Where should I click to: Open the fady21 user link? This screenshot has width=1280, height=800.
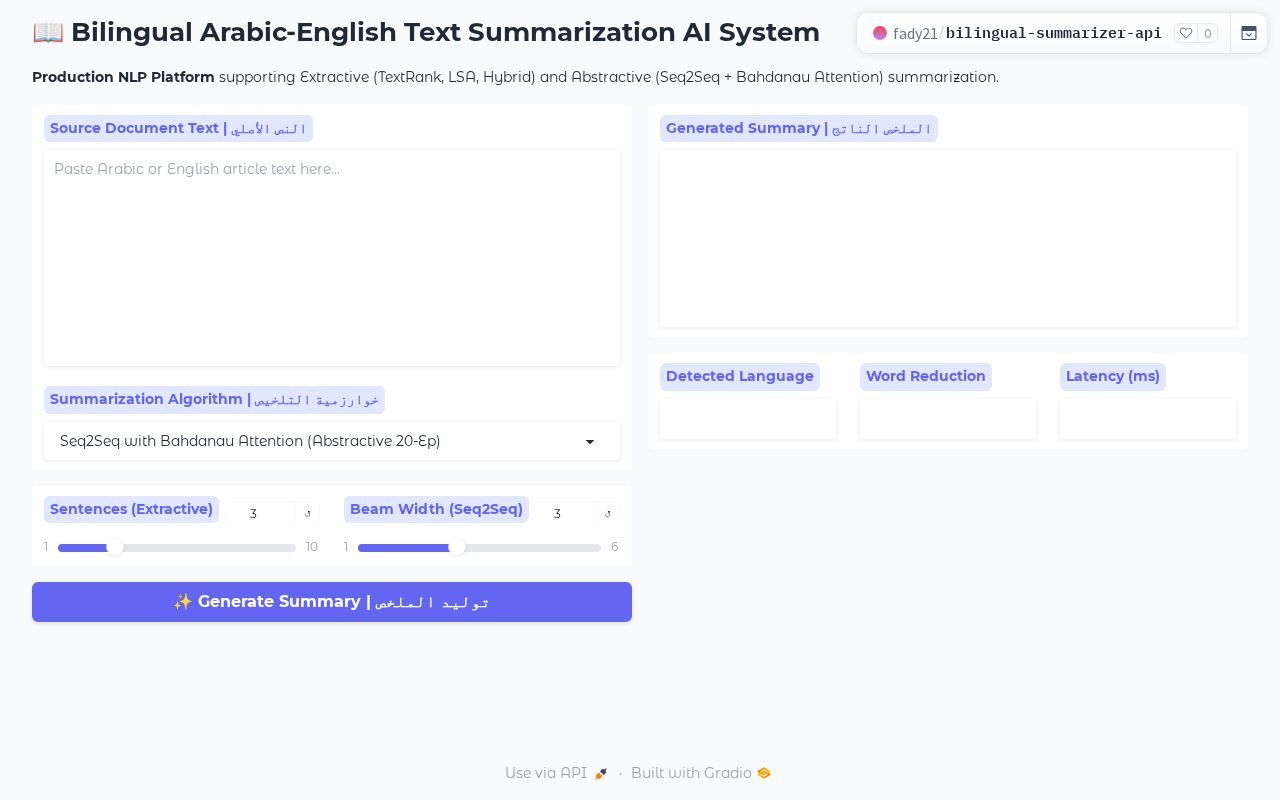[915, 33]
